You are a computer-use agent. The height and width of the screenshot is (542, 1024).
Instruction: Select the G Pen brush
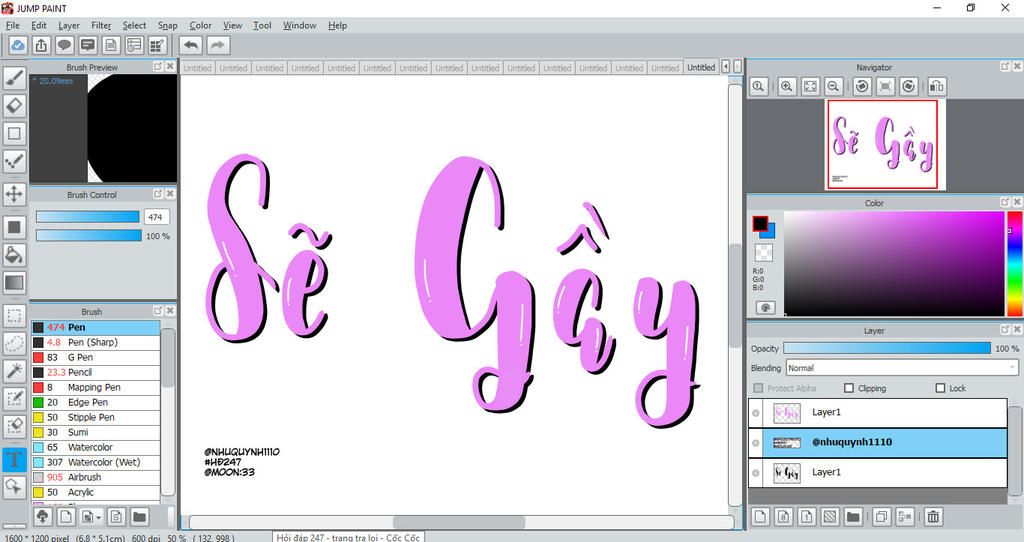(95, 357)
